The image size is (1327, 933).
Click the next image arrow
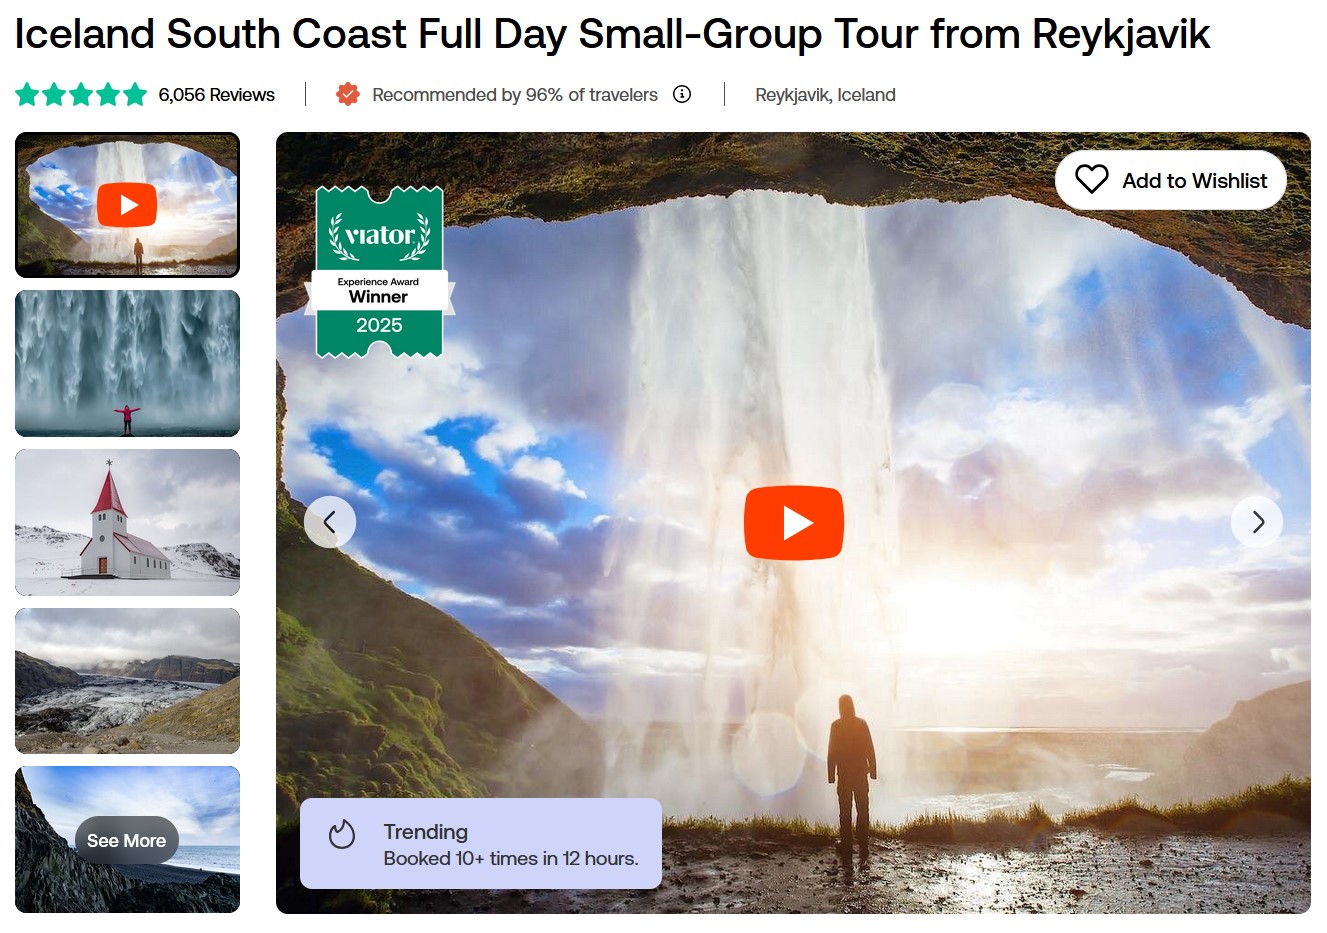click(1257, 522)
